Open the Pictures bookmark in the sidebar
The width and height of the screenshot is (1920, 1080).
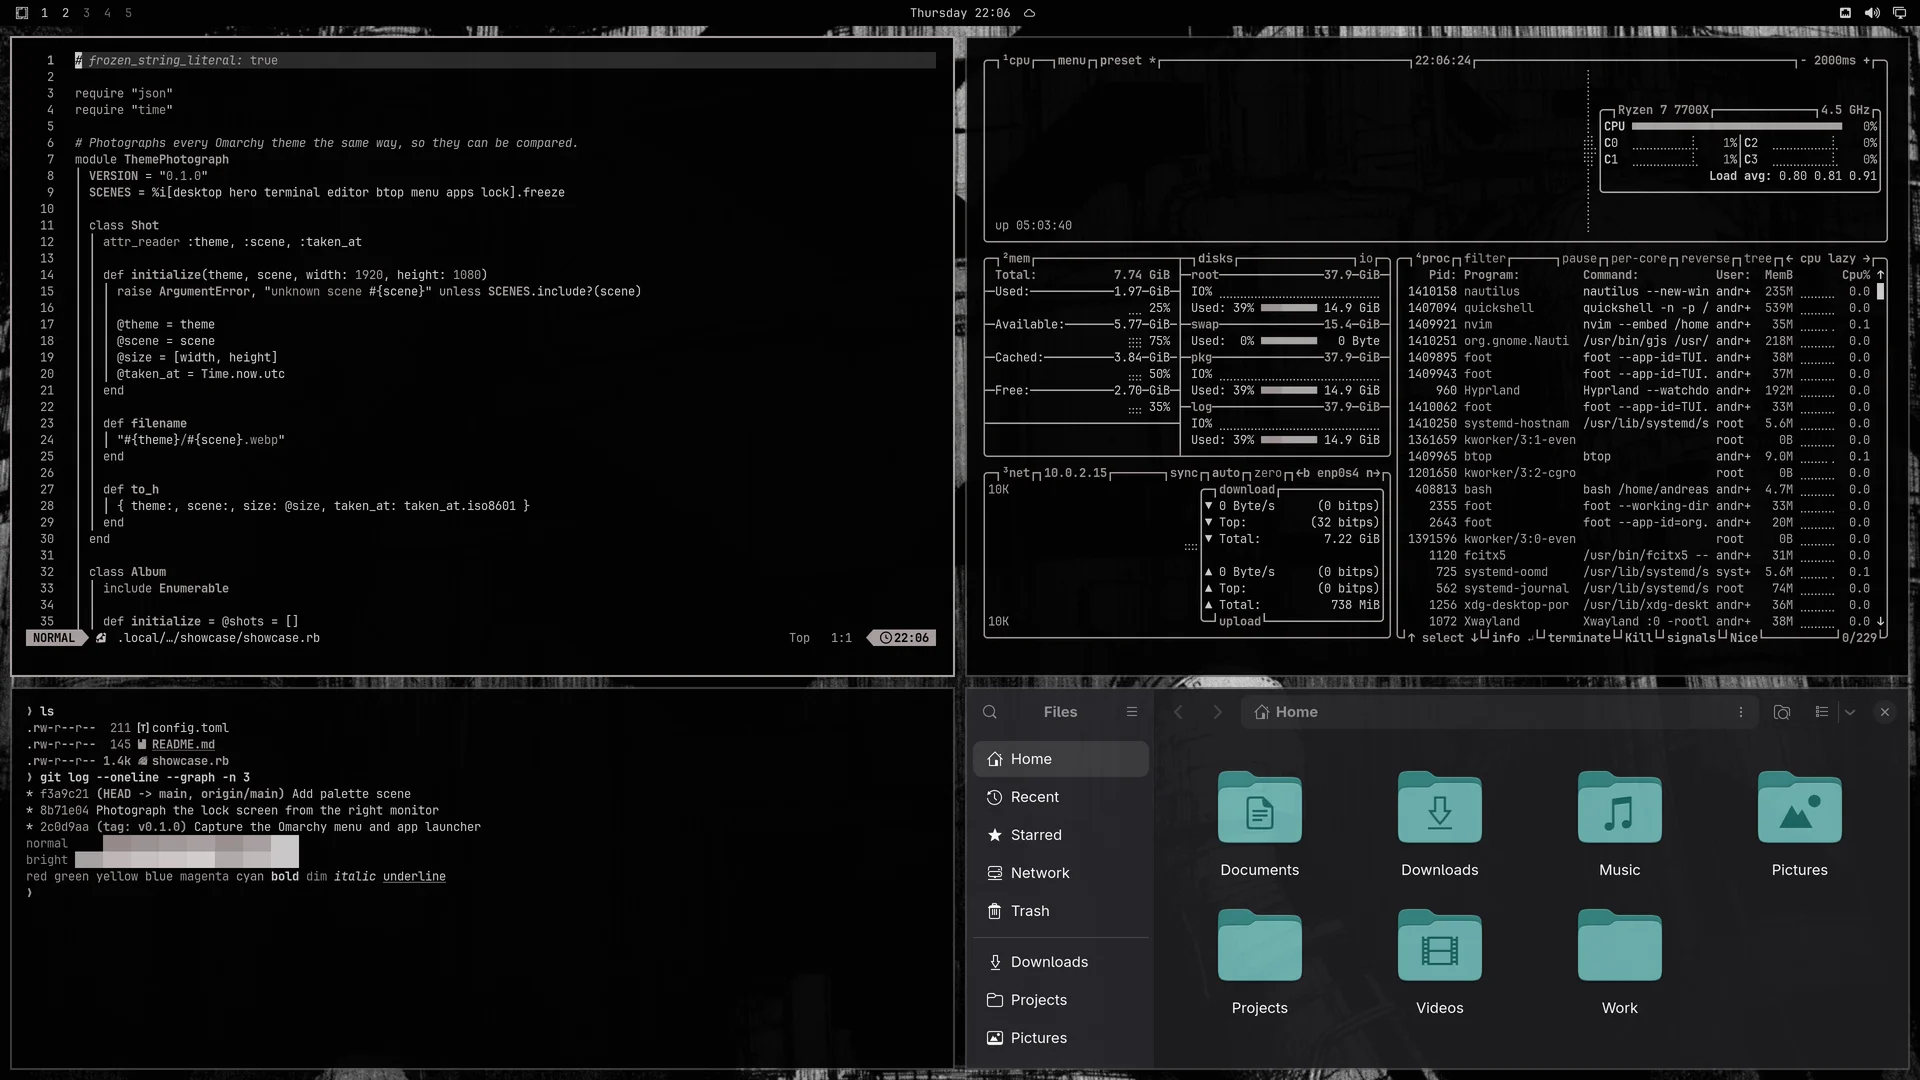1061,1038
